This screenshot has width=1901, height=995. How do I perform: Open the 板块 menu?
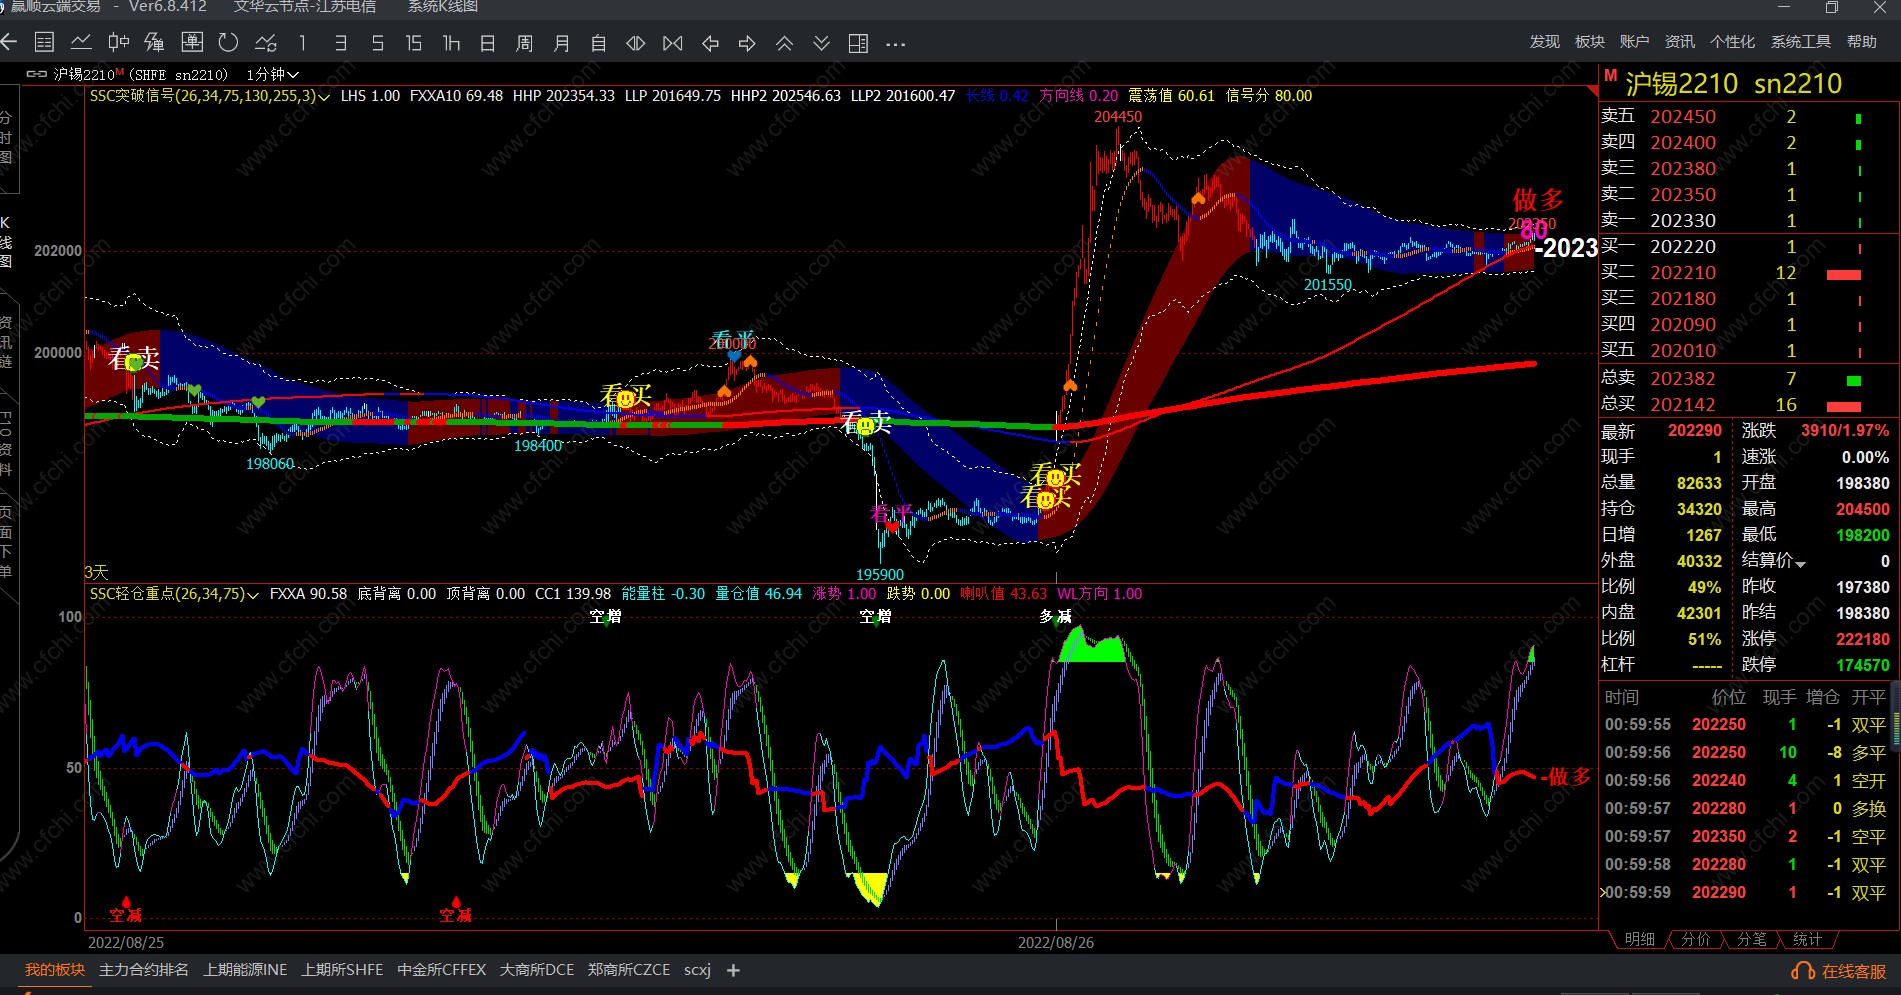point(1589,42)
